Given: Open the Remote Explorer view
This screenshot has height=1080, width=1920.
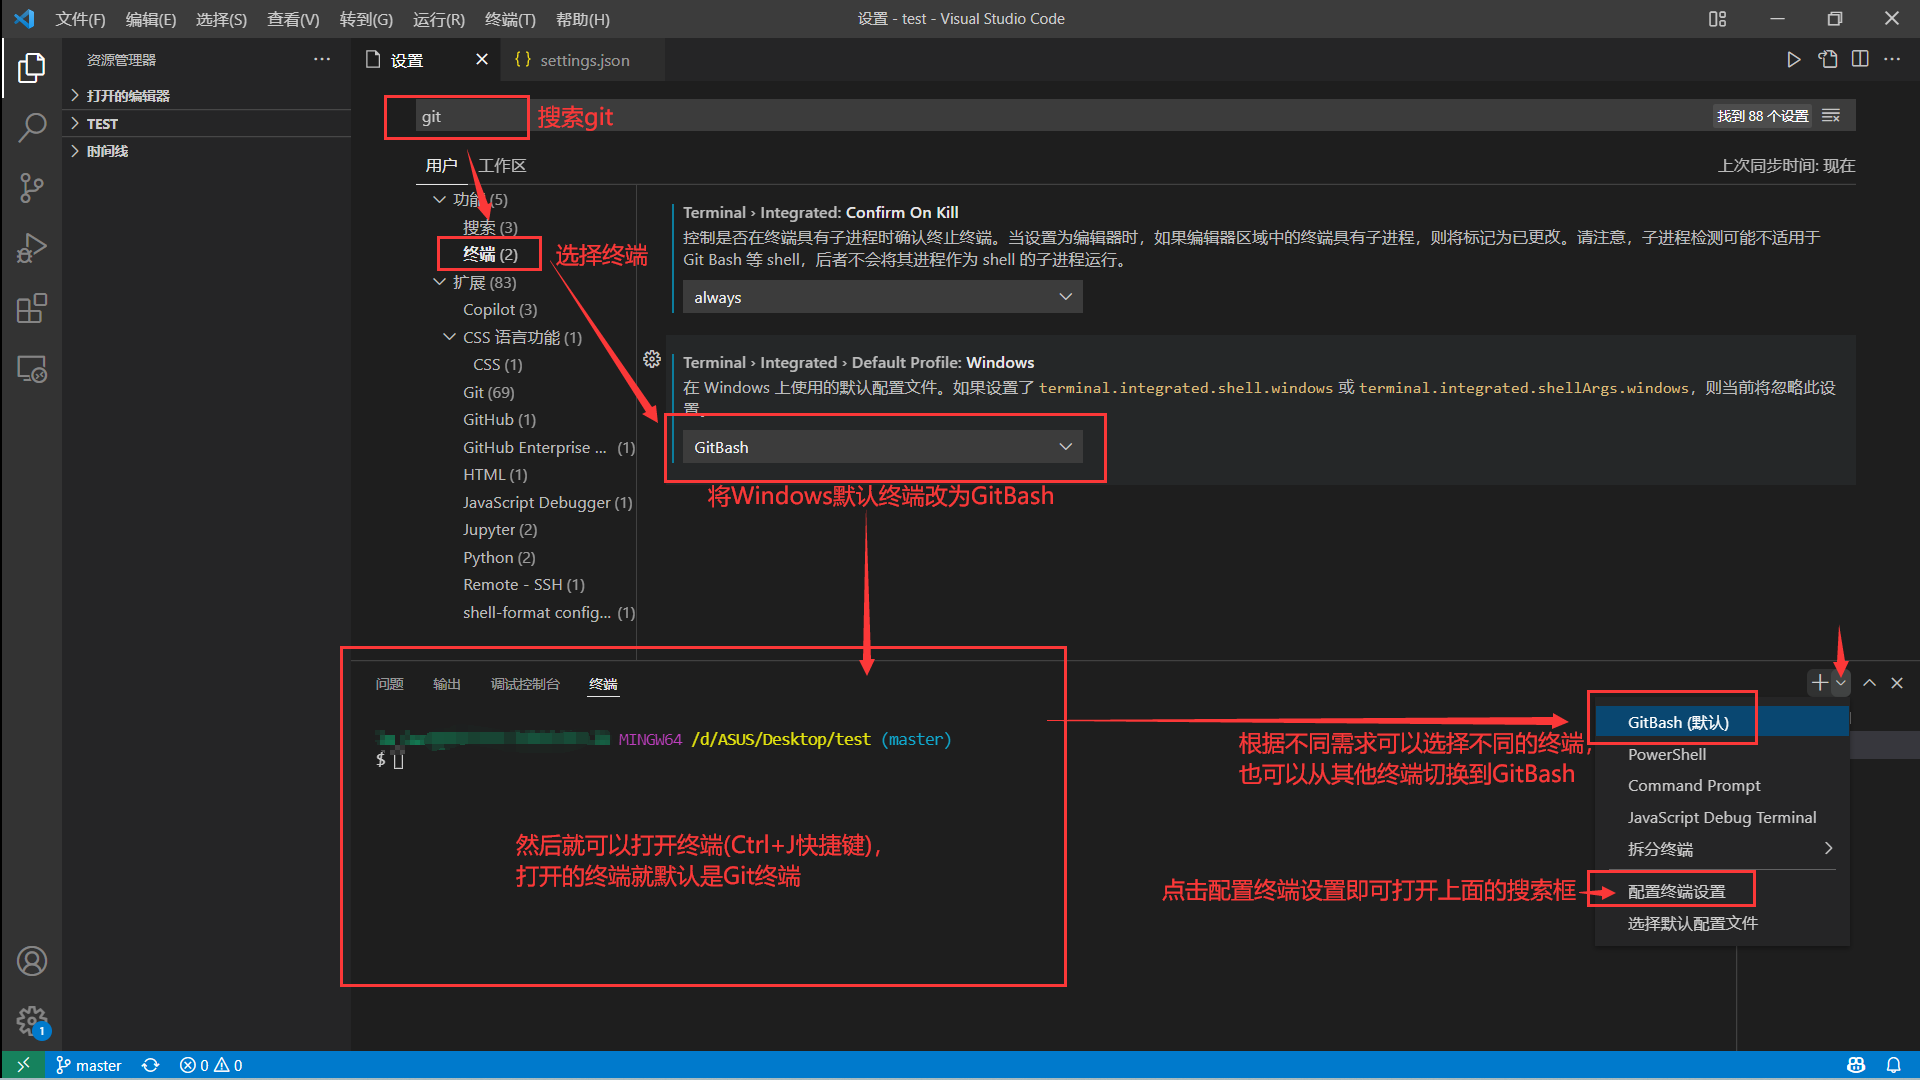Looking at the screenshot, I should (32, 369).
